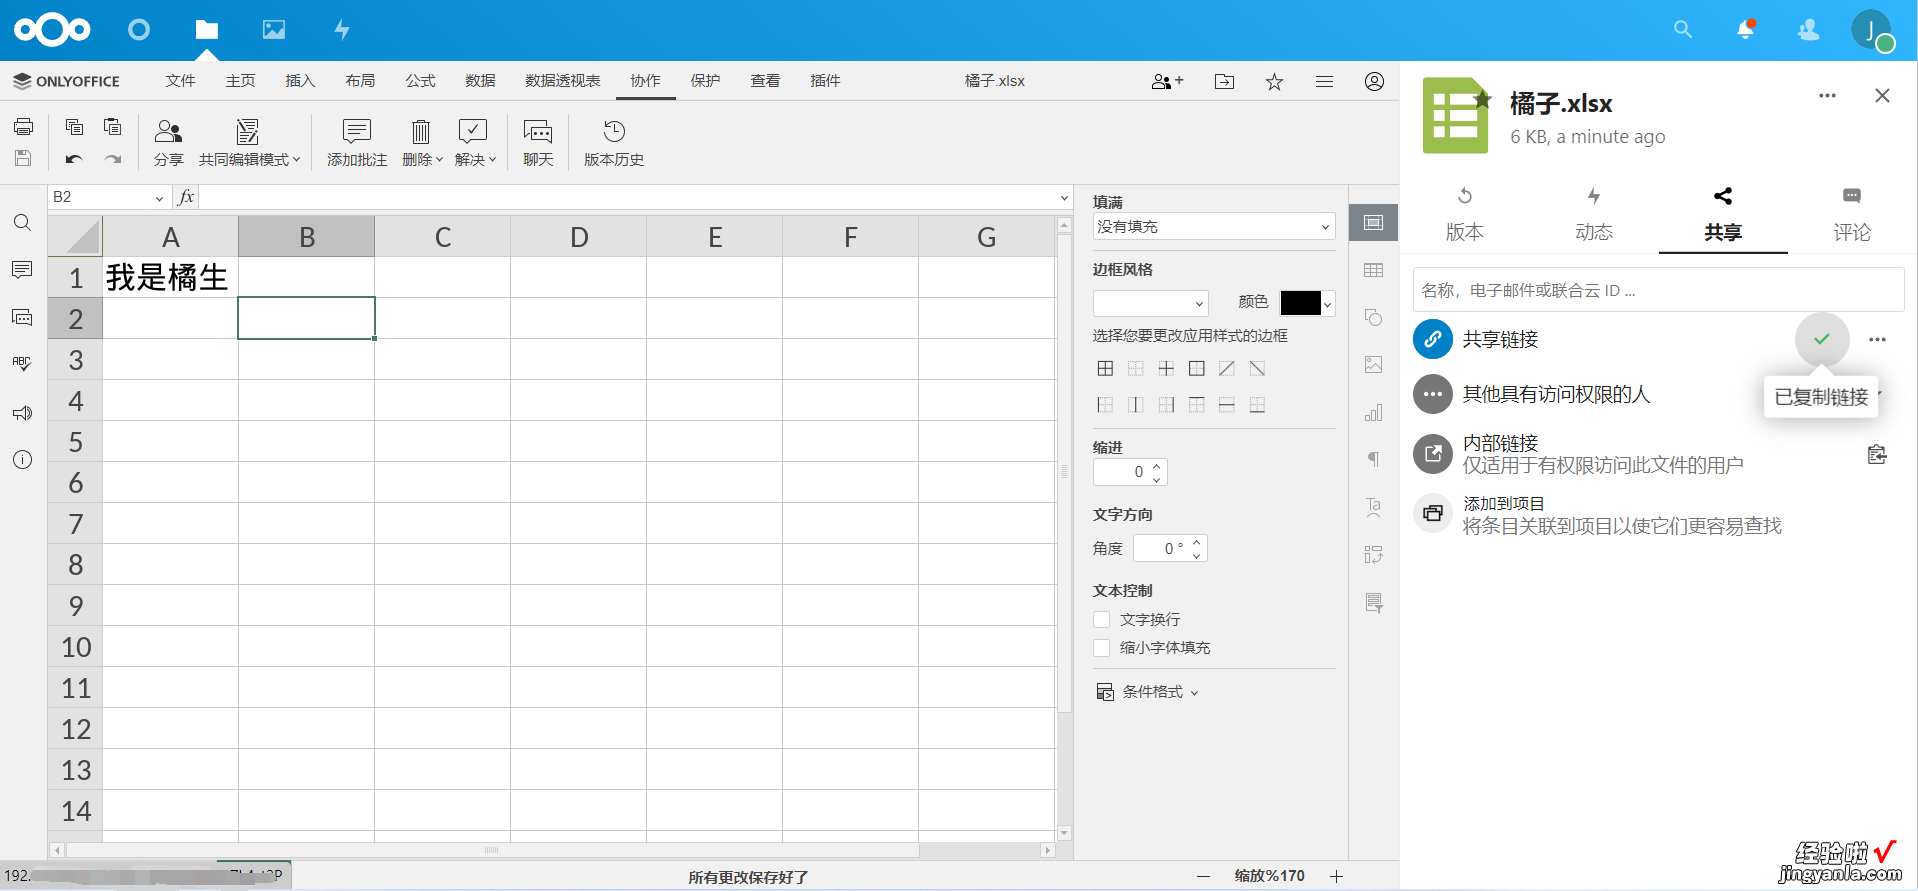Switch to the Data (数据) tab

pos(480,81)
